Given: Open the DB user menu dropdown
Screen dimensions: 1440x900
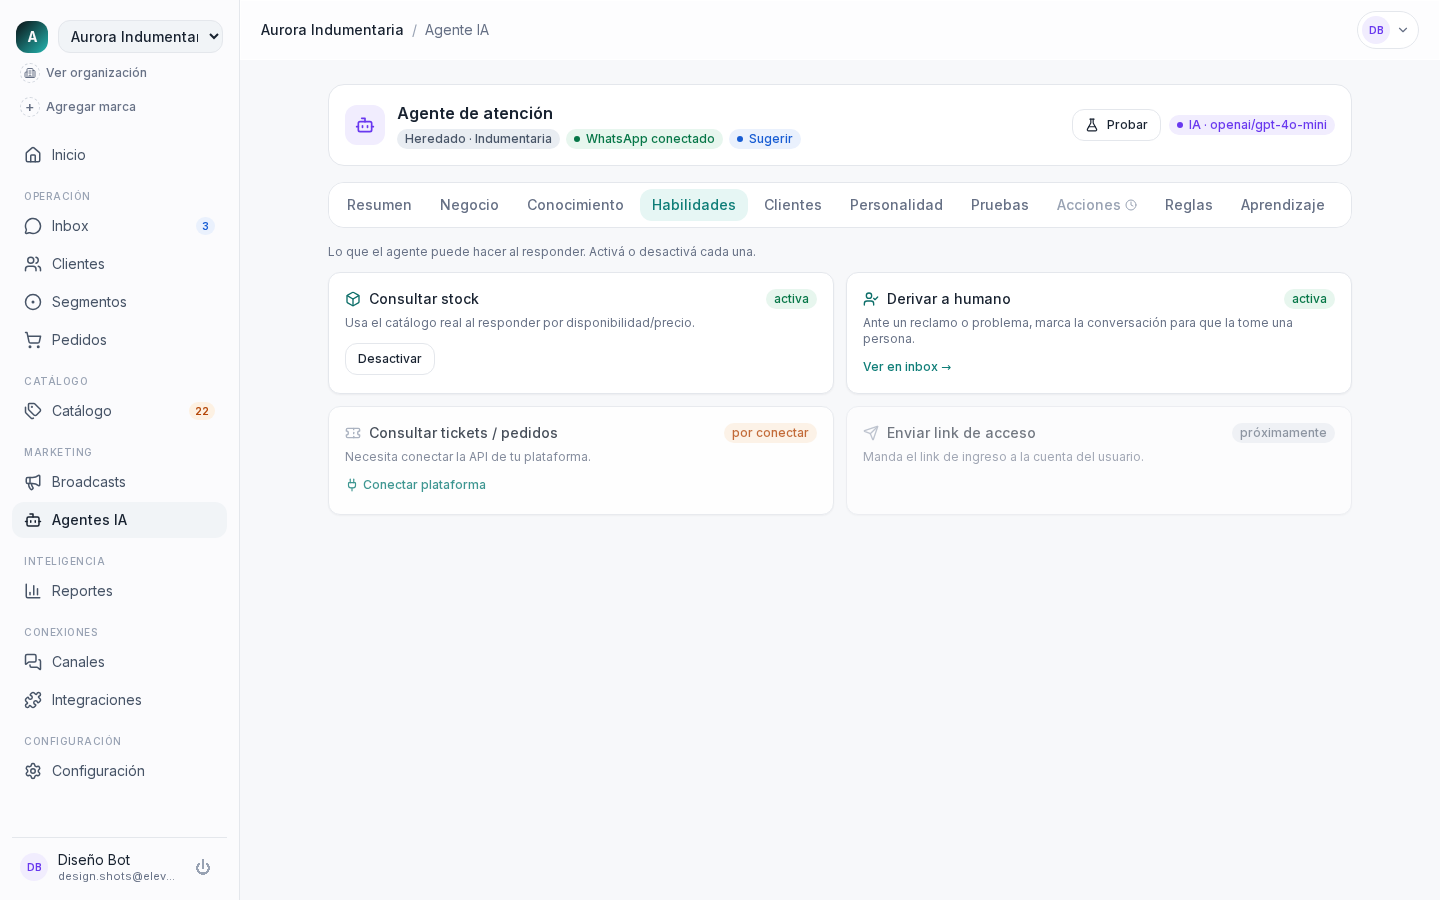Looking at the screenshot, I should coord(1388,30).
